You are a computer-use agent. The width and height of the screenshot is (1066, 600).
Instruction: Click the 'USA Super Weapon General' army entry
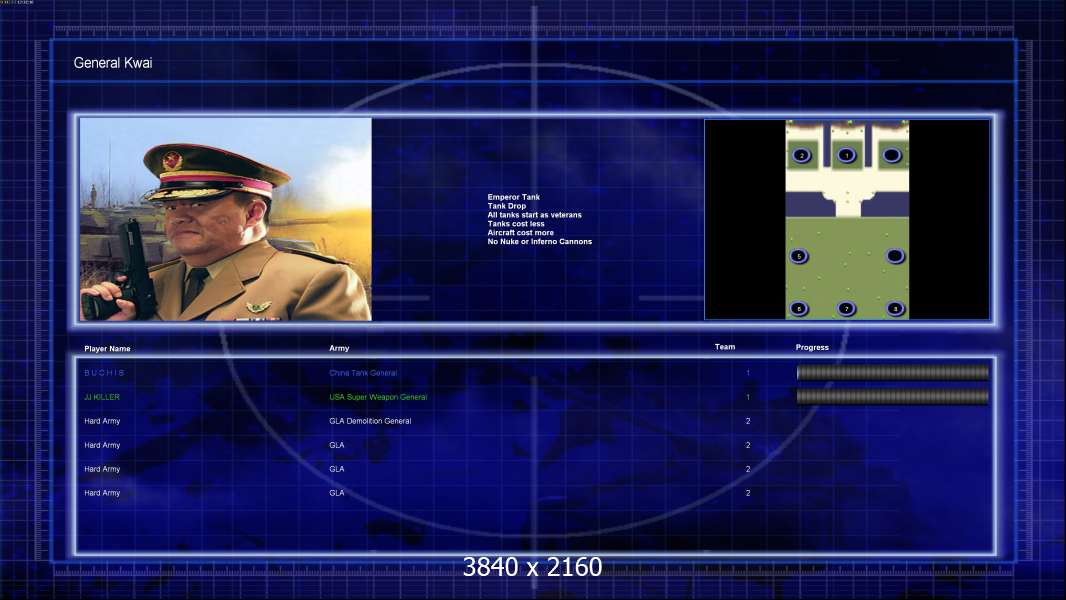pos(378,397)
